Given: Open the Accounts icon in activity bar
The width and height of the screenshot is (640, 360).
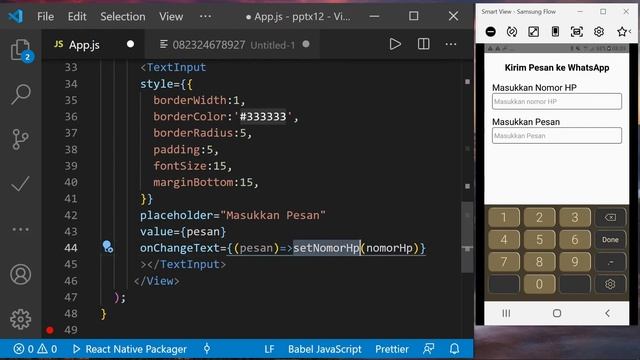Looking at the screenshot, I should 20,274.
